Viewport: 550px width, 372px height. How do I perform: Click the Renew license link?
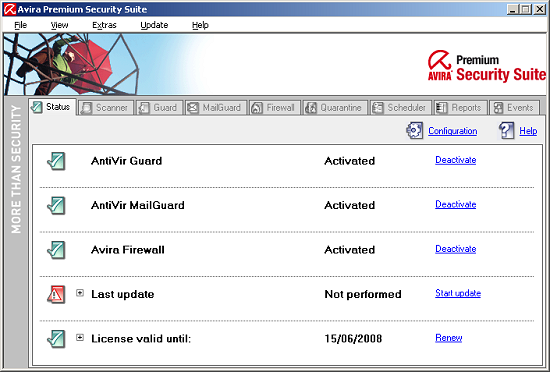(448, 338)
